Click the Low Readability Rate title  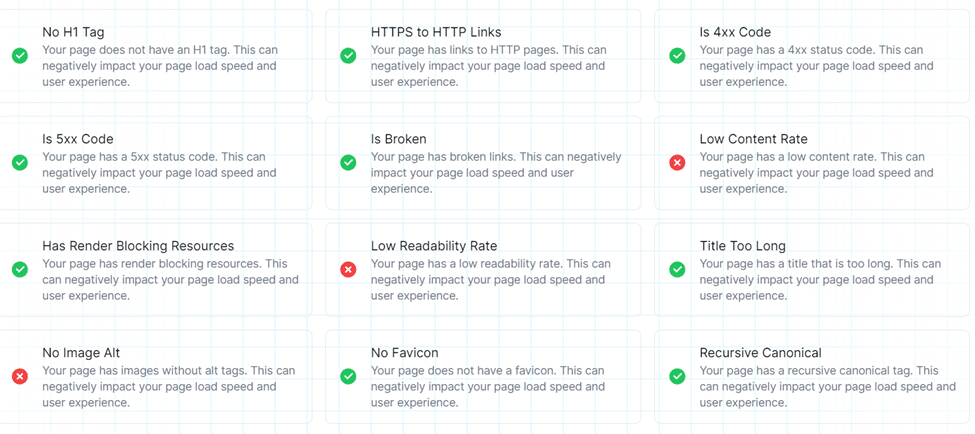point(434,246)
